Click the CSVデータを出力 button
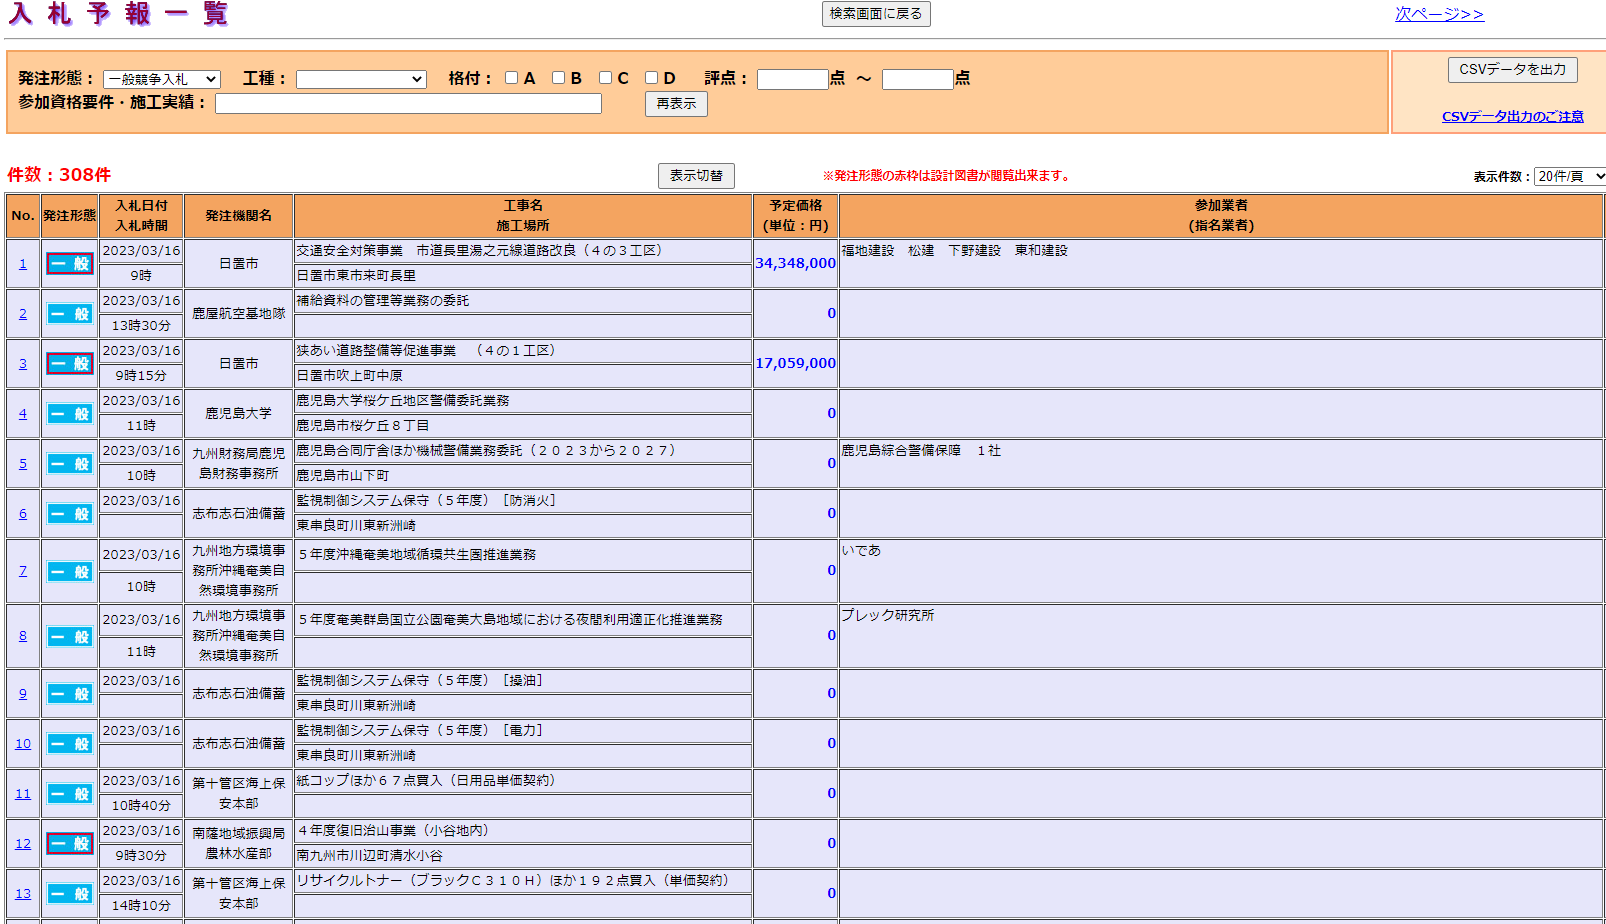The image size is (1606, 924). point(1513,70)
